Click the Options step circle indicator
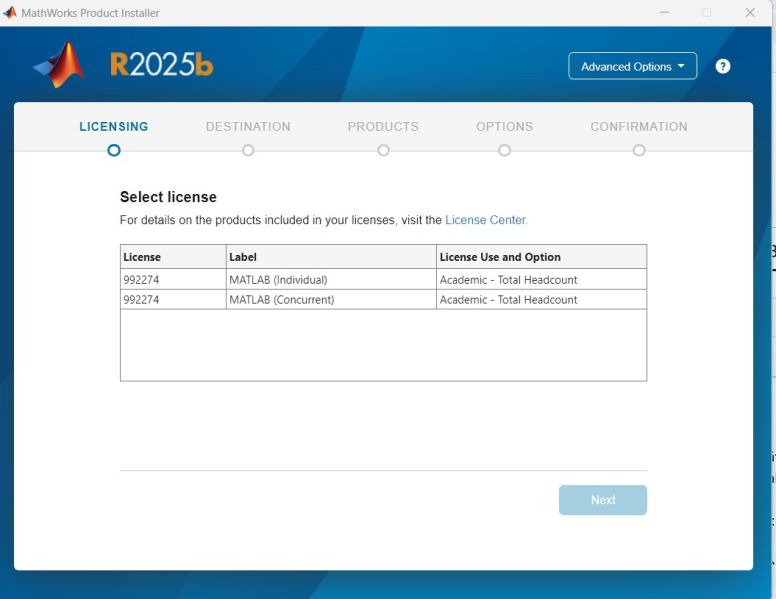Viewport: 776px width, 599px height. click(504, 150)
